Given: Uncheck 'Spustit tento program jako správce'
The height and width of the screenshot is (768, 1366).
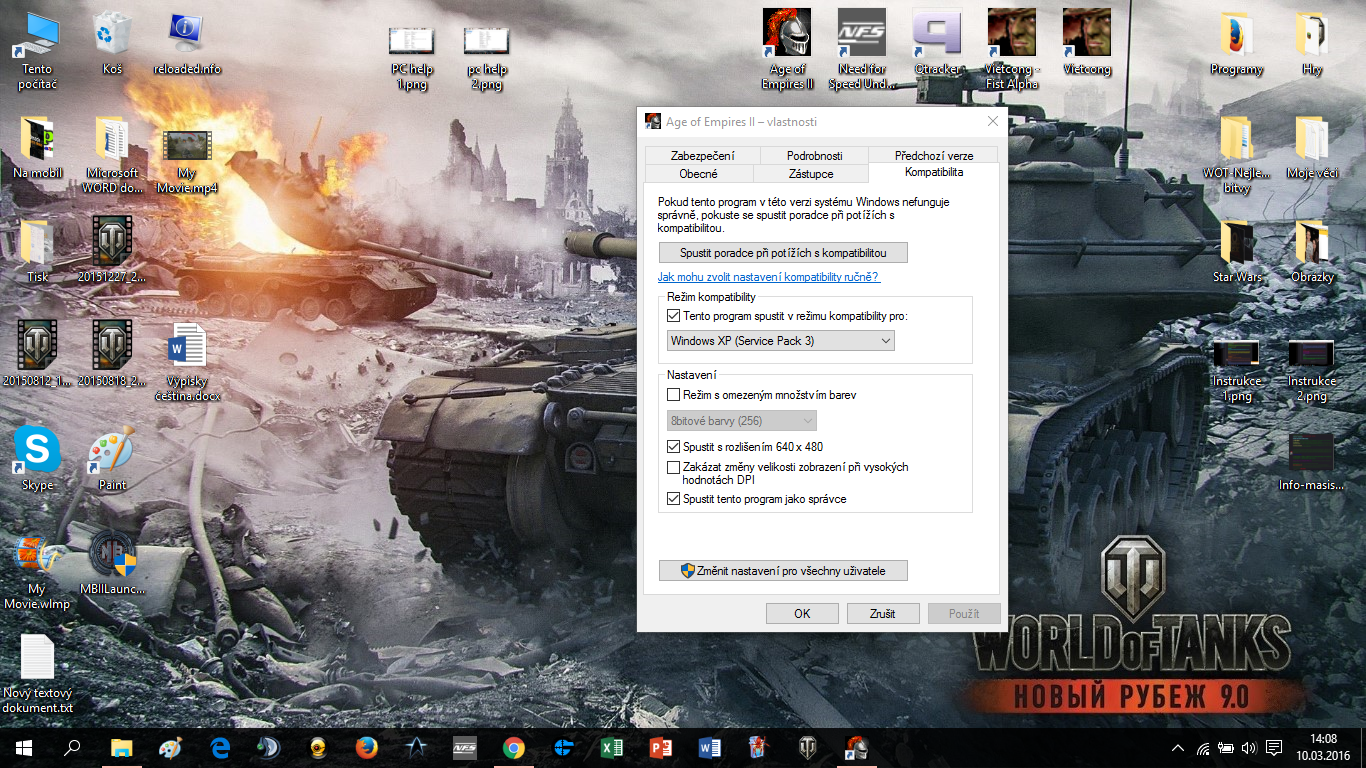Looking at the screenshot, I should pyautogui.click(x=673, y=499).
